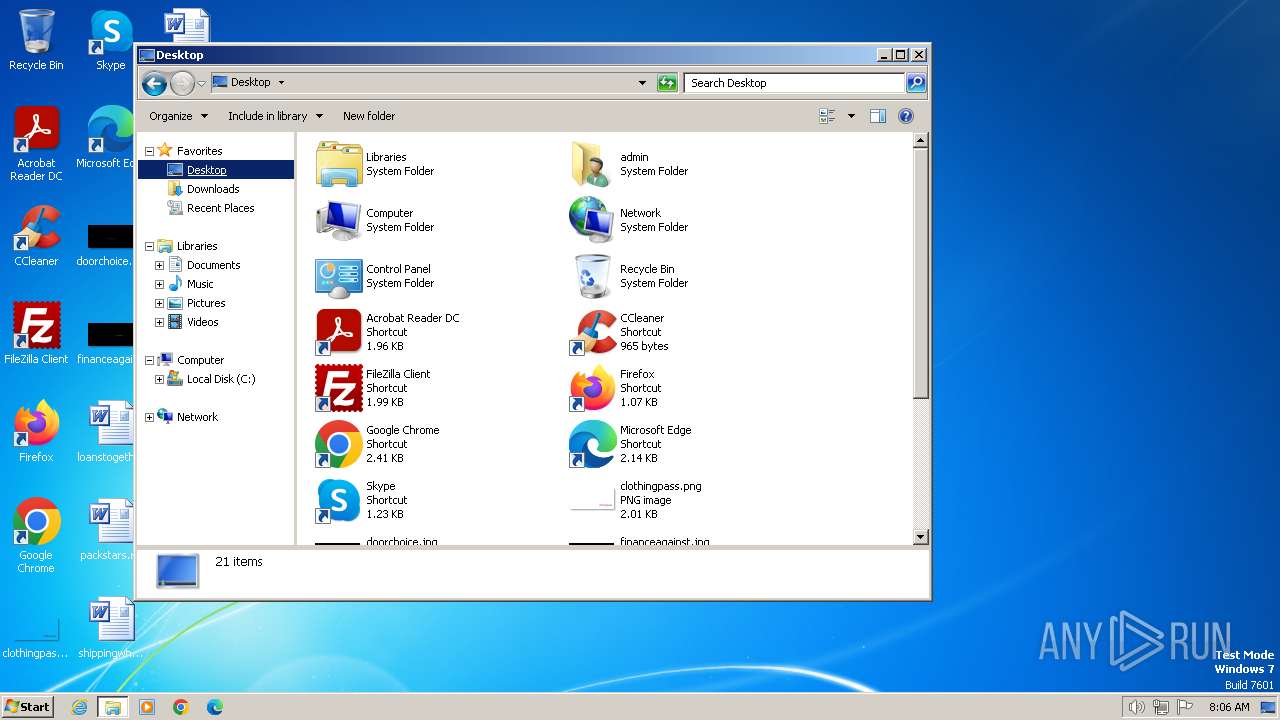Click the File Explorer taskbar button
The width and height of the screenshot is (1280, 720).
(113, 707)
